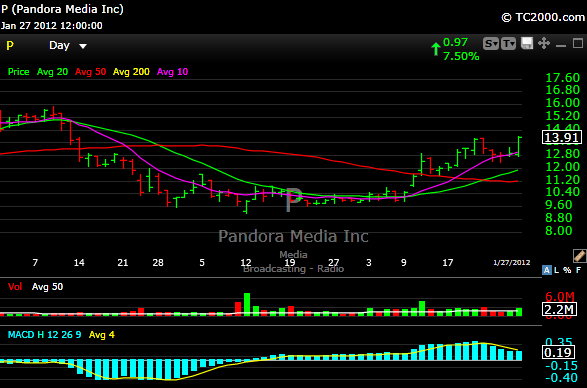587x388 pixels.
Task: Click the Avg 200 legend label
Action: click(x=131, y=72)
